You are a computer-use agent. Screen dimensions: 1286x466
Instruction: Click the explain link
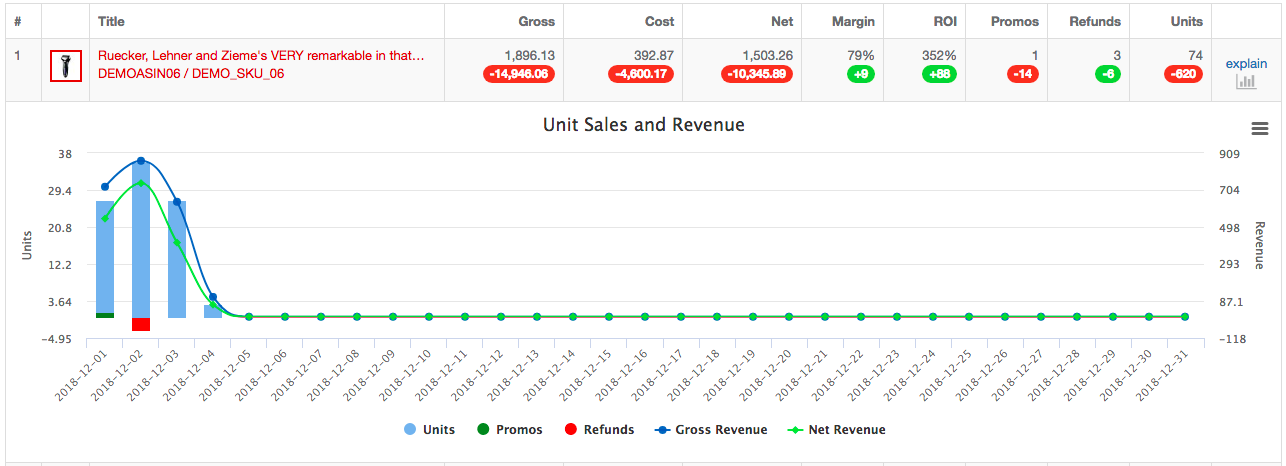(1246, 64)
